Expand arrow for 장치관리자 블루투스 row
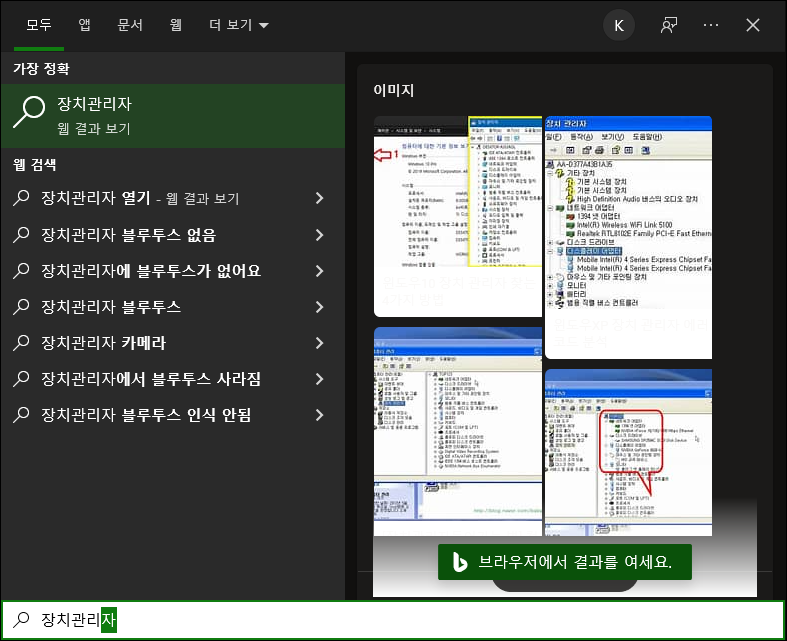 click(320, 307)
